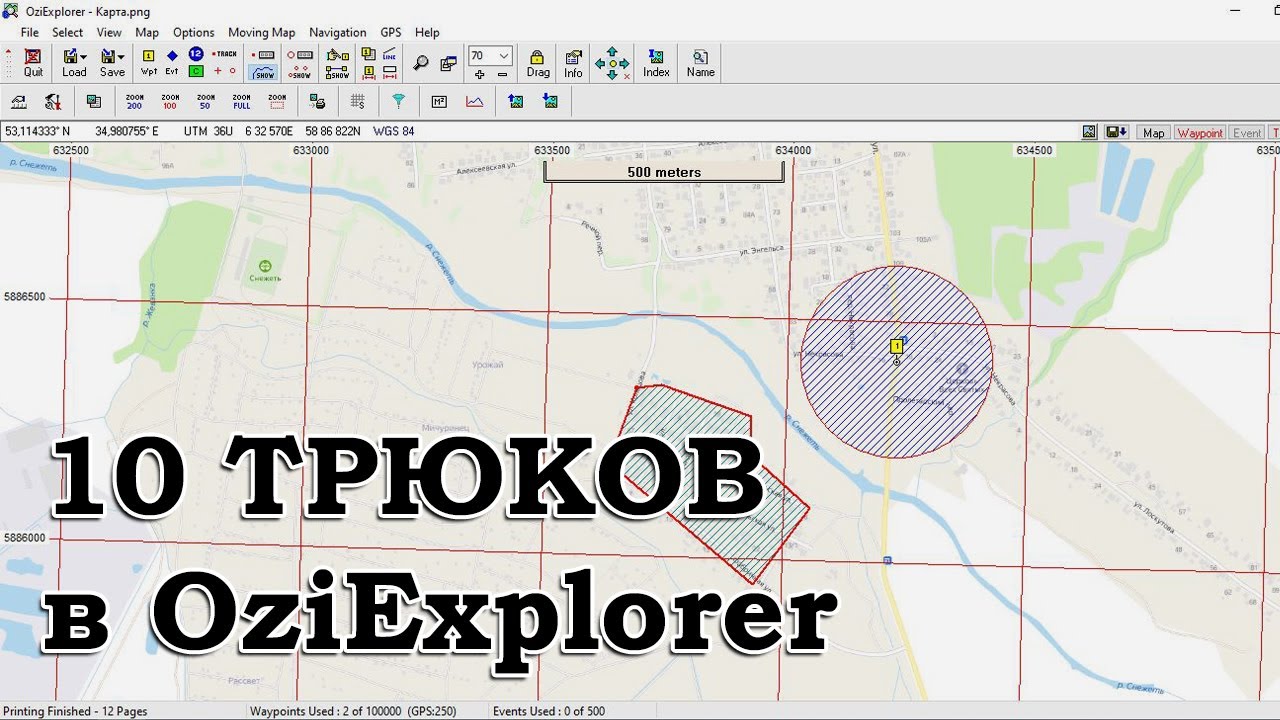Open the Select menu
The height and width of the screenshot is (720, 1280).
[68, 32]
